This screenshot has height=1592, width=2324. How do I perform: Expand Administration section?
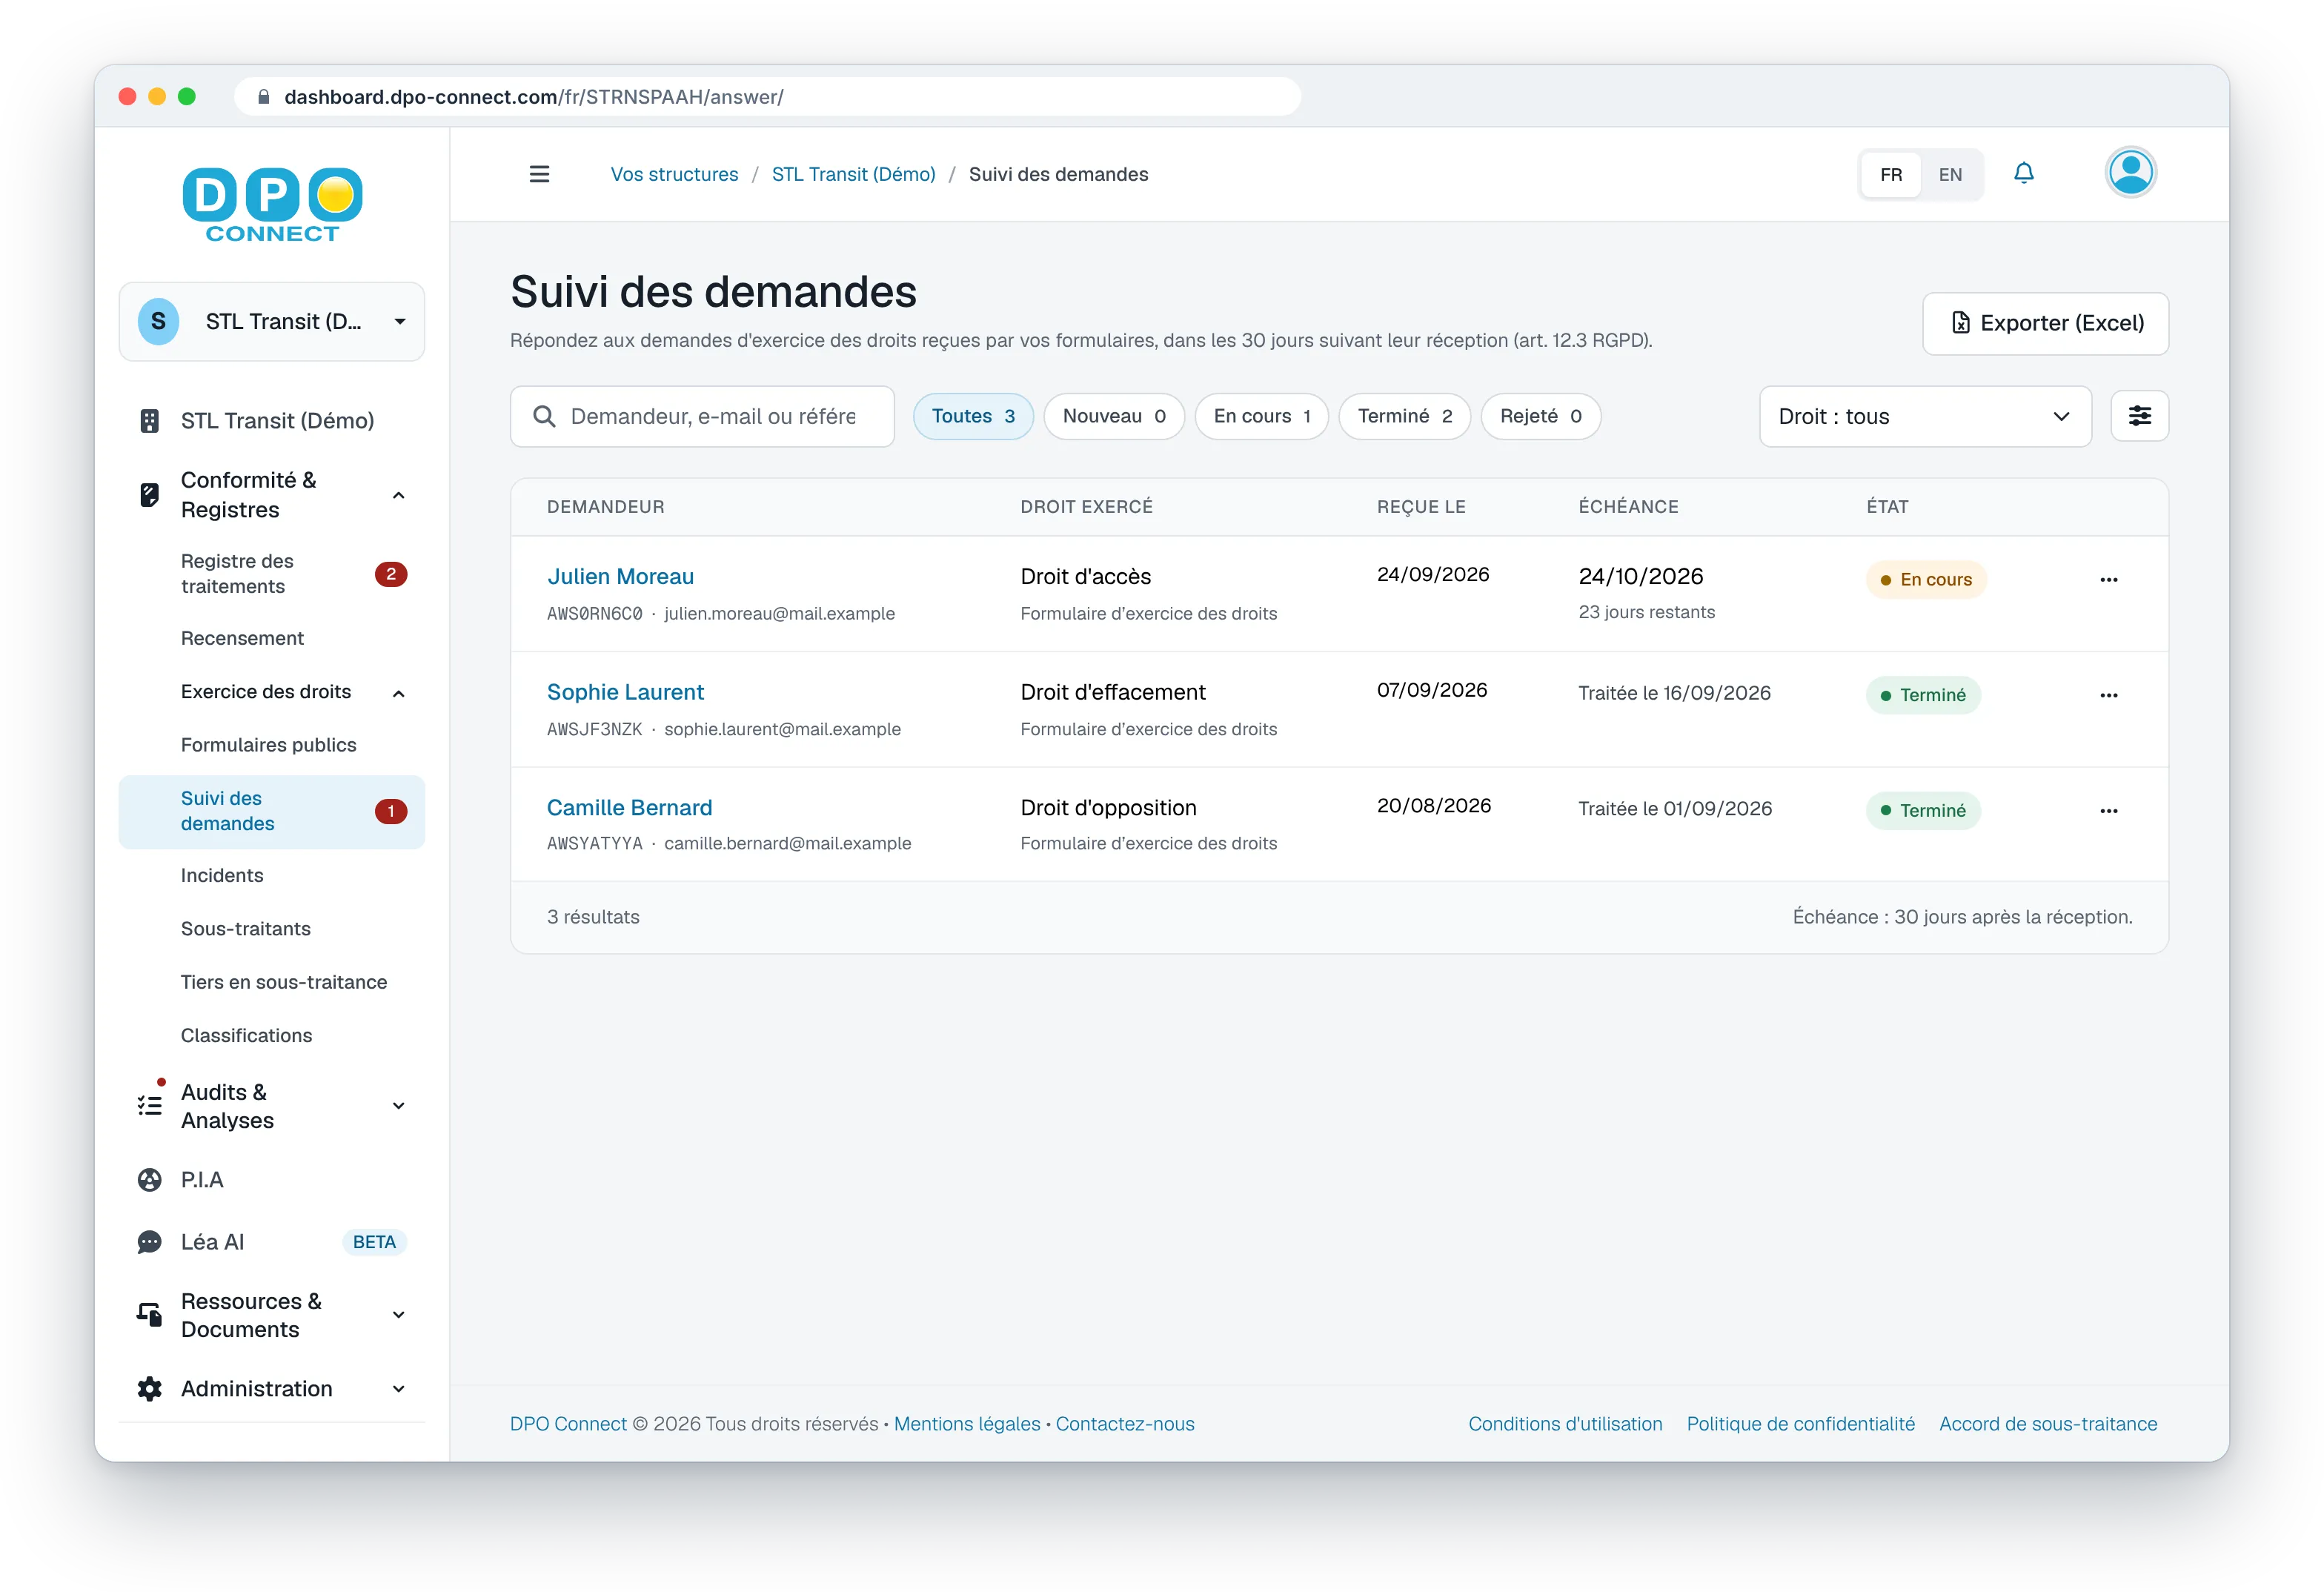coord(398,1389)
